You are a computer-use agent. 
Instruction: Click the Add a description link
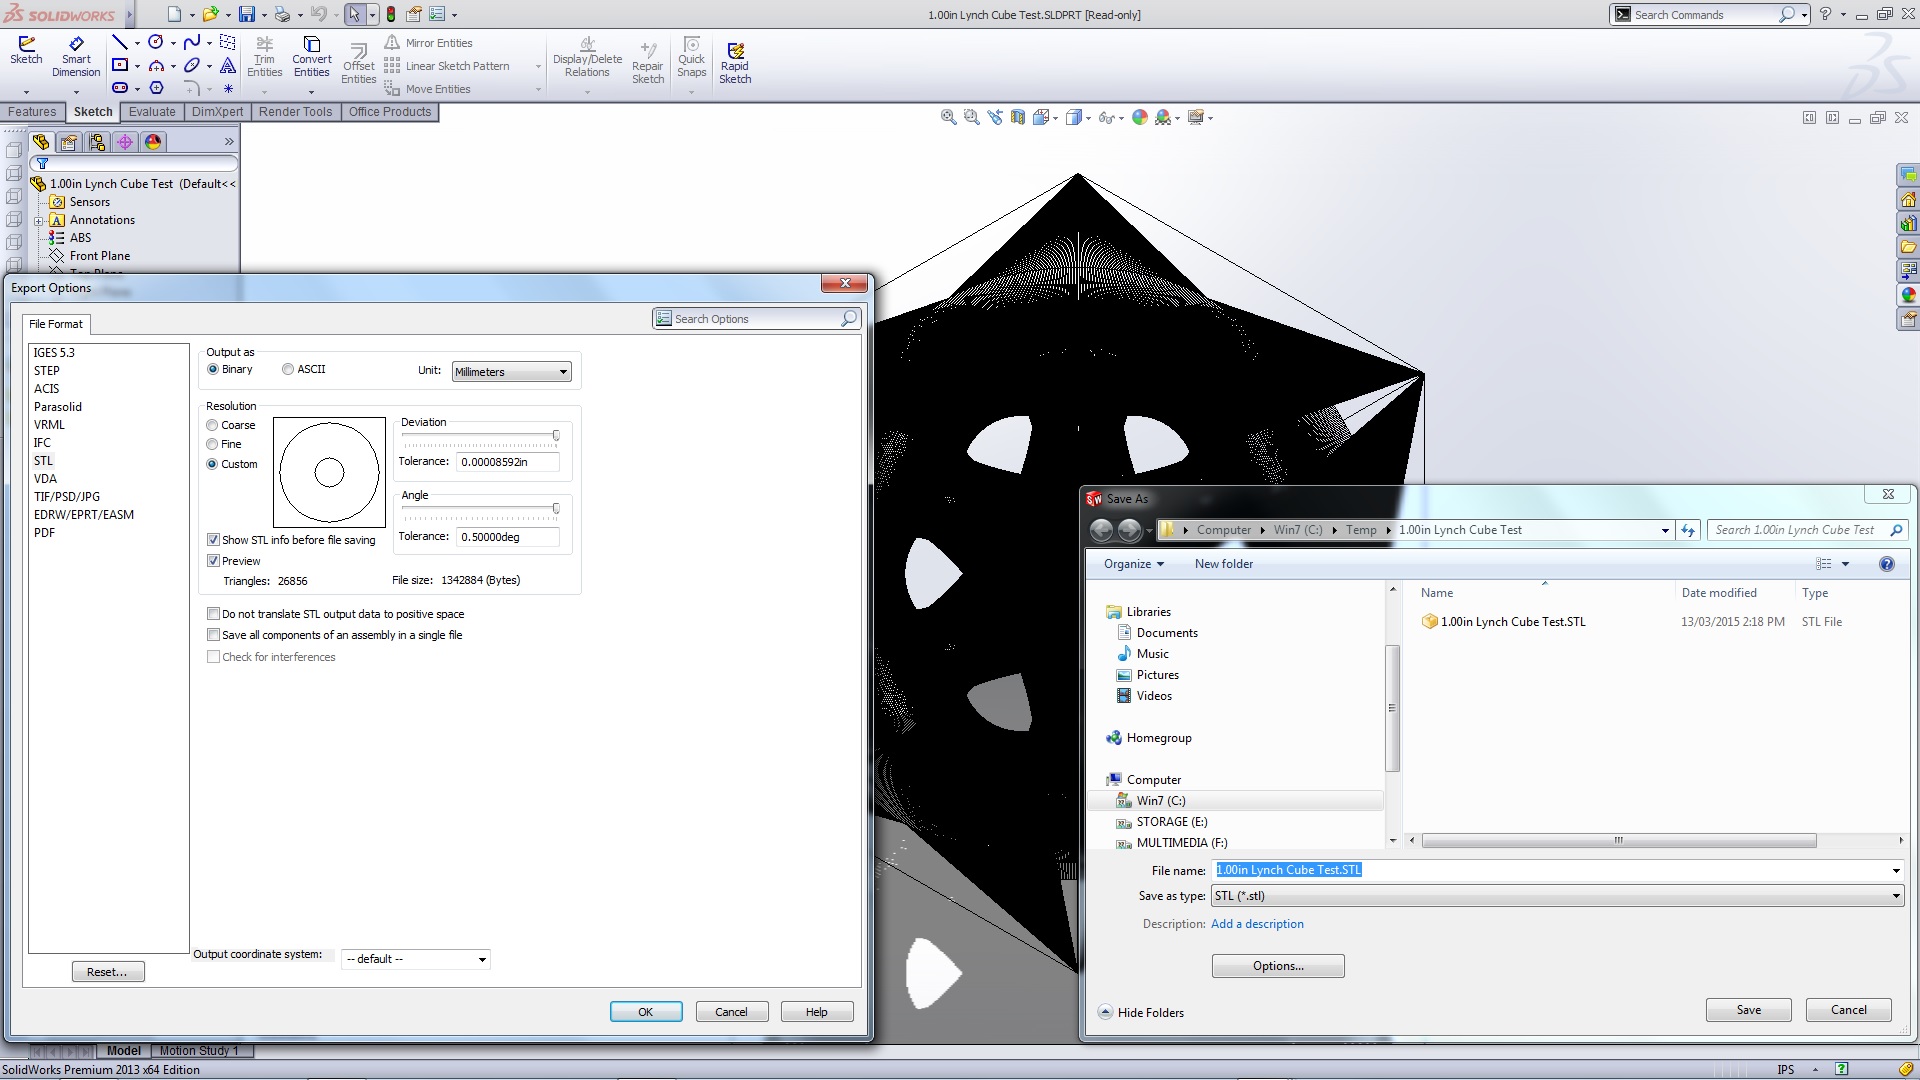click(x=1257, y=924)
